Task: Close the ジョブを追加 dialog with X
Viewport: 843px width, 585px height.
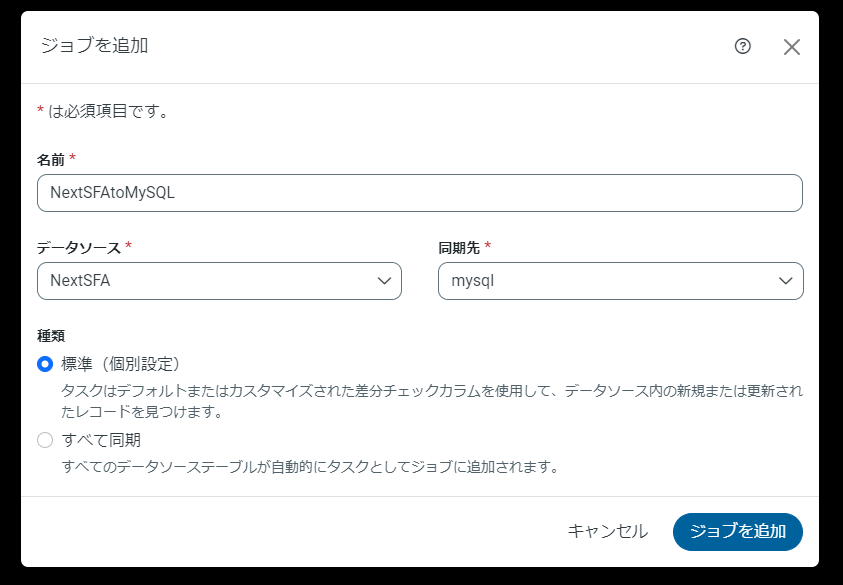Action: (x=792, y=47)
